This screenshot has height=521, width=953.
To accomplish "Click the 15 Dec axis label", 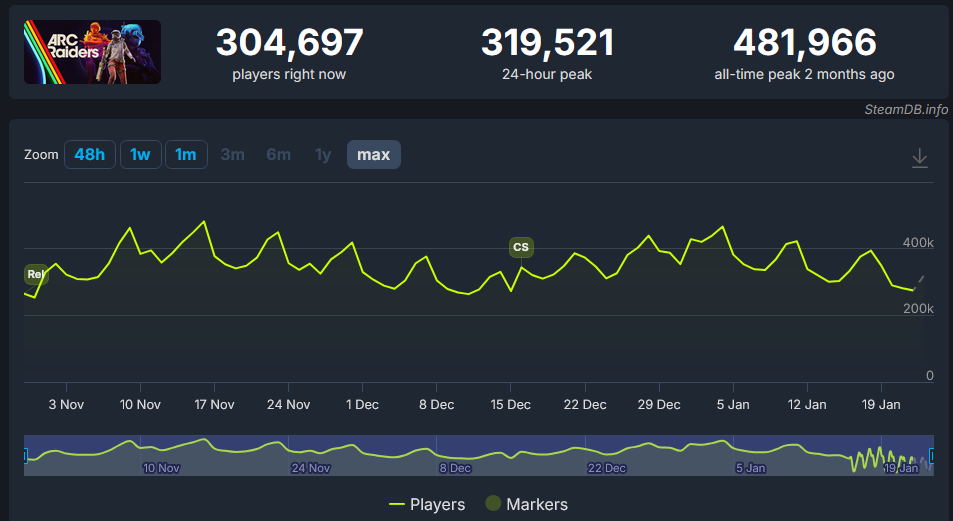I will pos(511,404).
